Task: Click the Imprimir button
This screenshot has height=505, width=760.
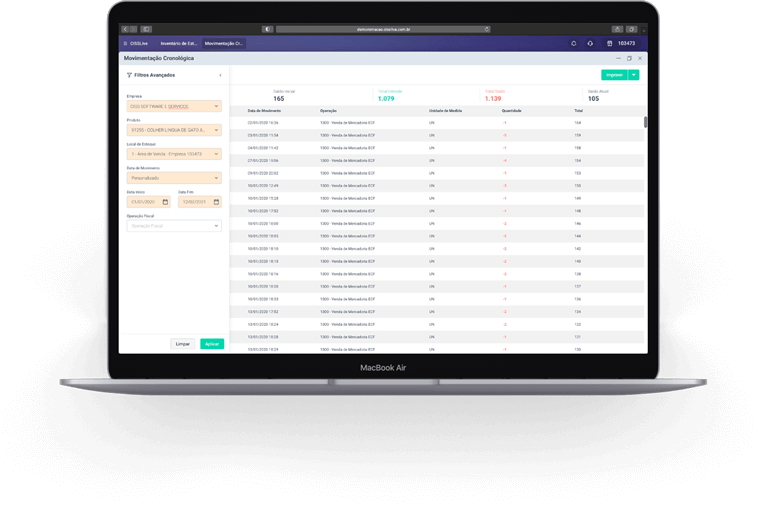Action: click(615, 75)
